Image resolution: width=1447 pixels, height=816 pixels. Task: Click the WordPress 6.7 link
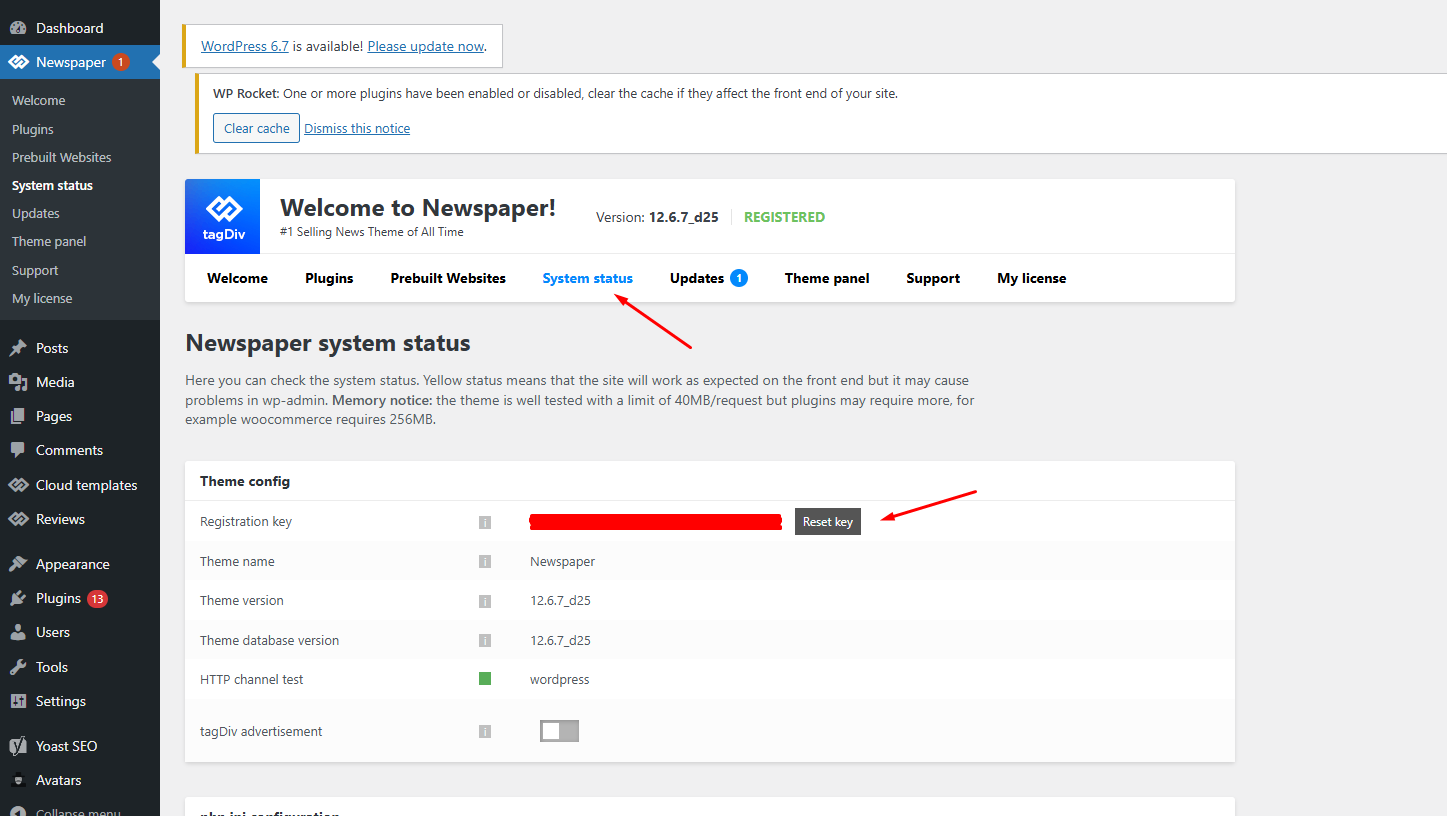(x=245, y=46)
